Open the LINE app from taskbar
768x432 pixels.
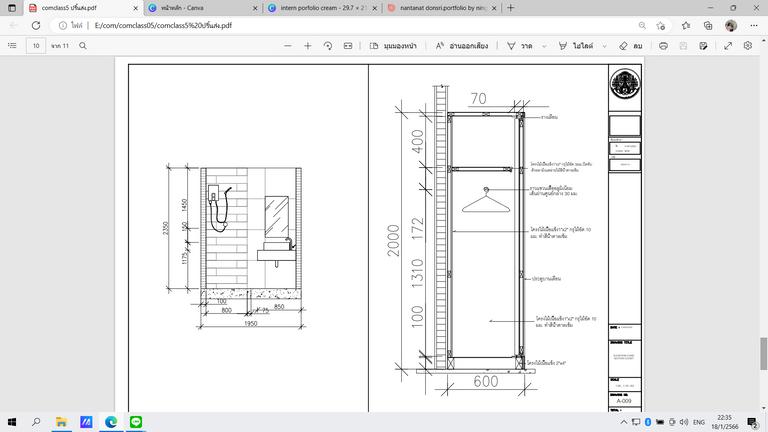pyautogui.click(x=136, y=422)
